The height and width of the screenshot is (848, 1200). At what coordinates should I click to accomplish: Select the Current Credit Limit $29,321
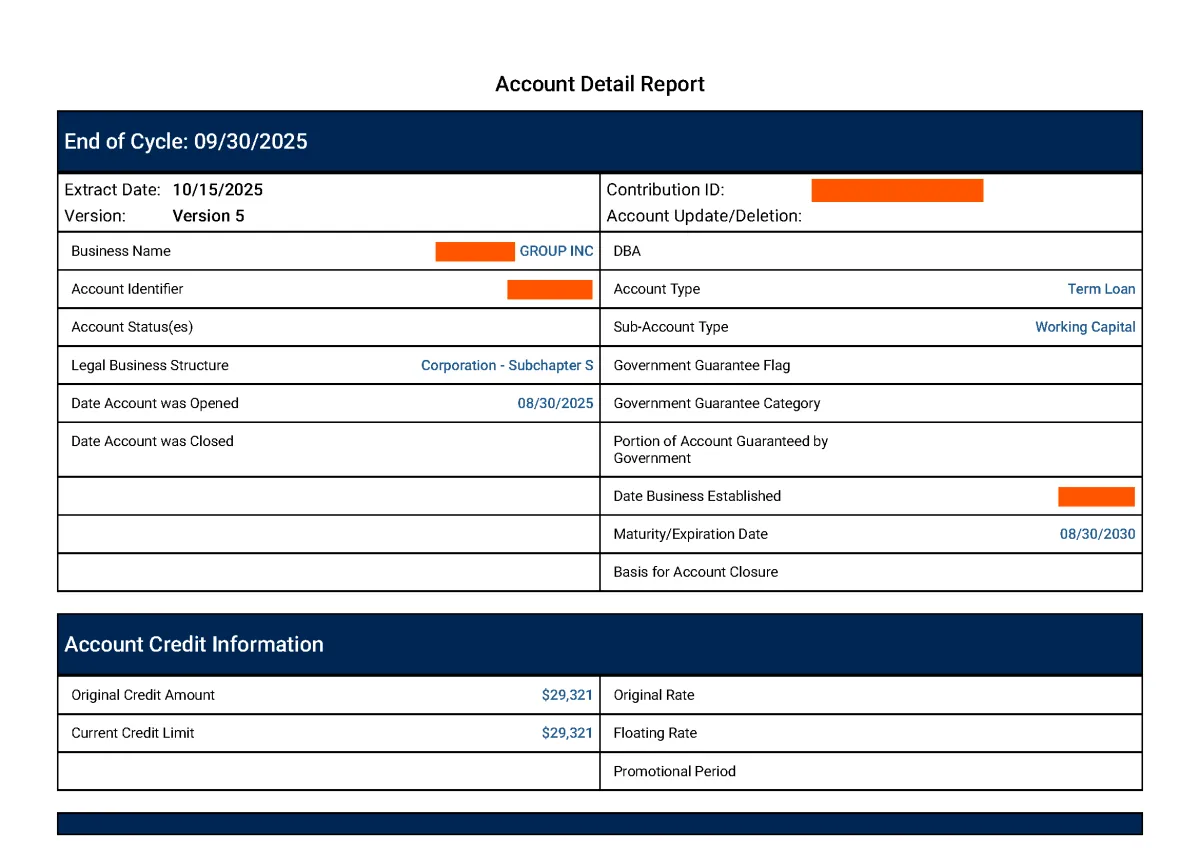(x=567, y=733)
